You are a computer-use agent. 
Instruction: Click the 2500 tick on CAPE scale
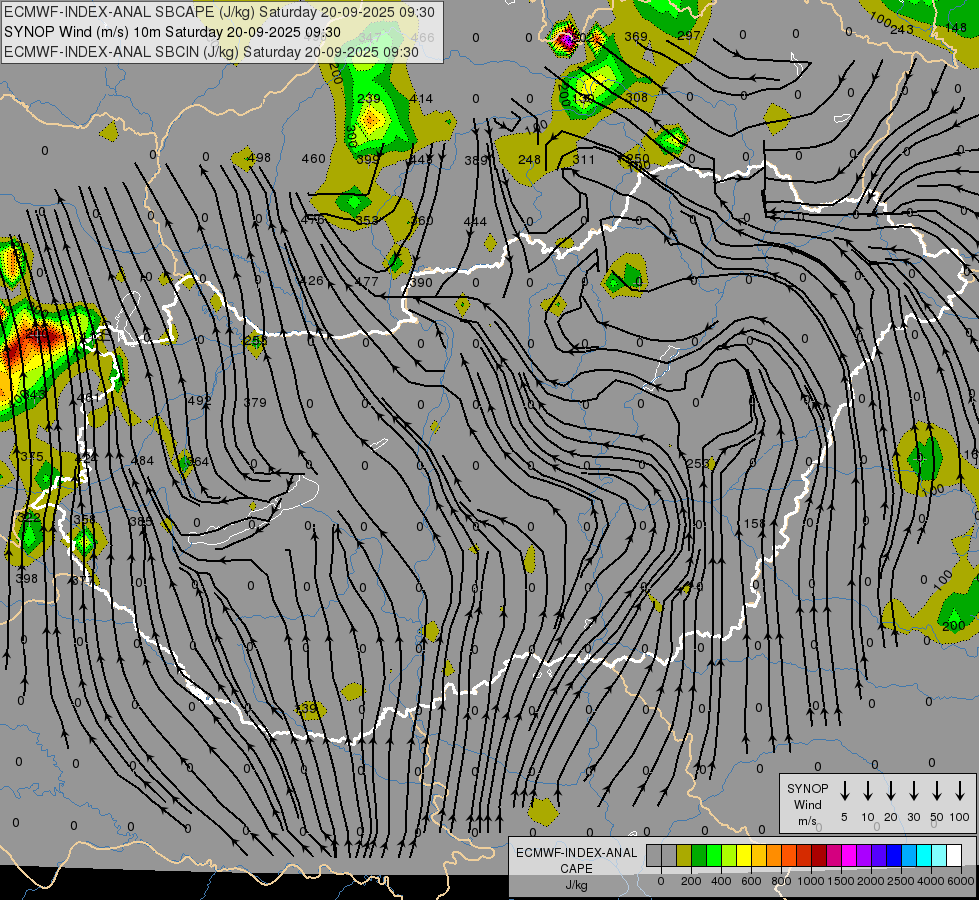901,881
